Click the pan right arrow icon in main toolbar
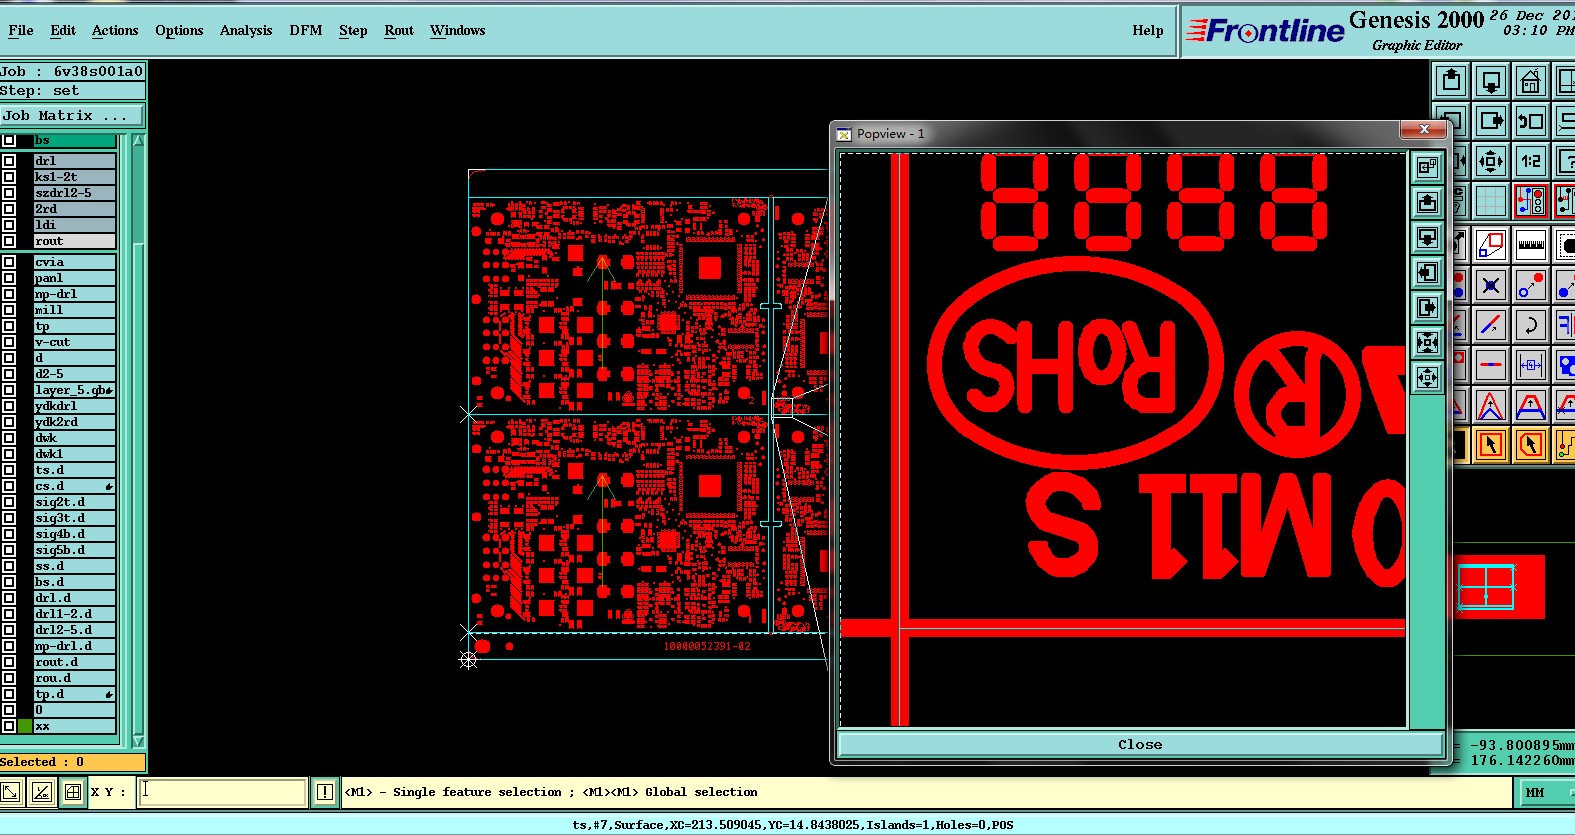This screenshot has width=1575, height=835. (x=1490, y=121)
